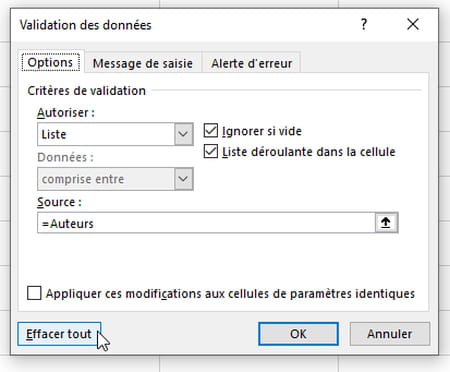
Task: Cancel using the Annuler button
Action: pyautogui.click(x=390, y=334)
